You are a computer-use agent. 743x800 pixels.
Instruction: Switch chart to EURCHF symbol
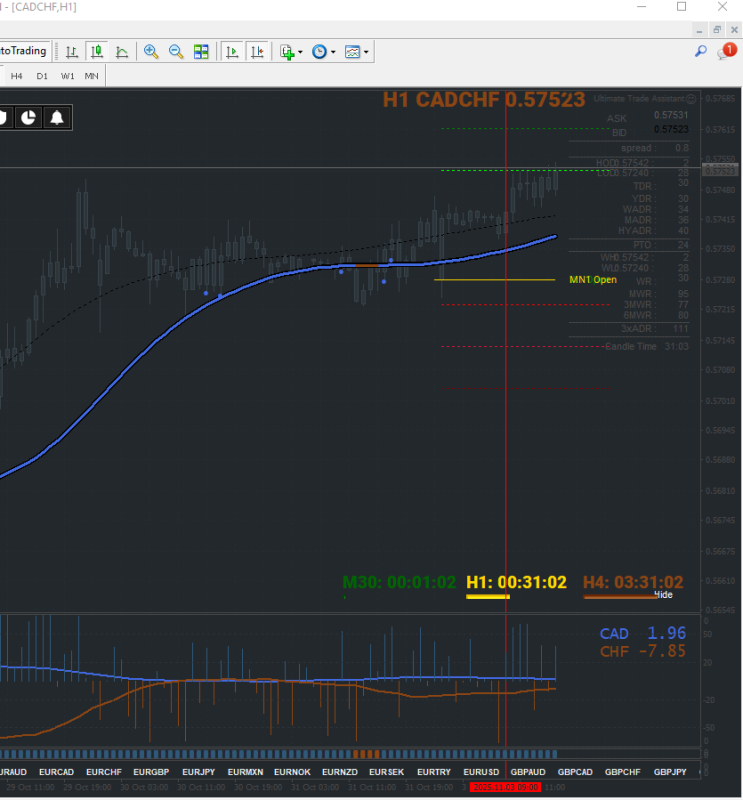(104, 772)
